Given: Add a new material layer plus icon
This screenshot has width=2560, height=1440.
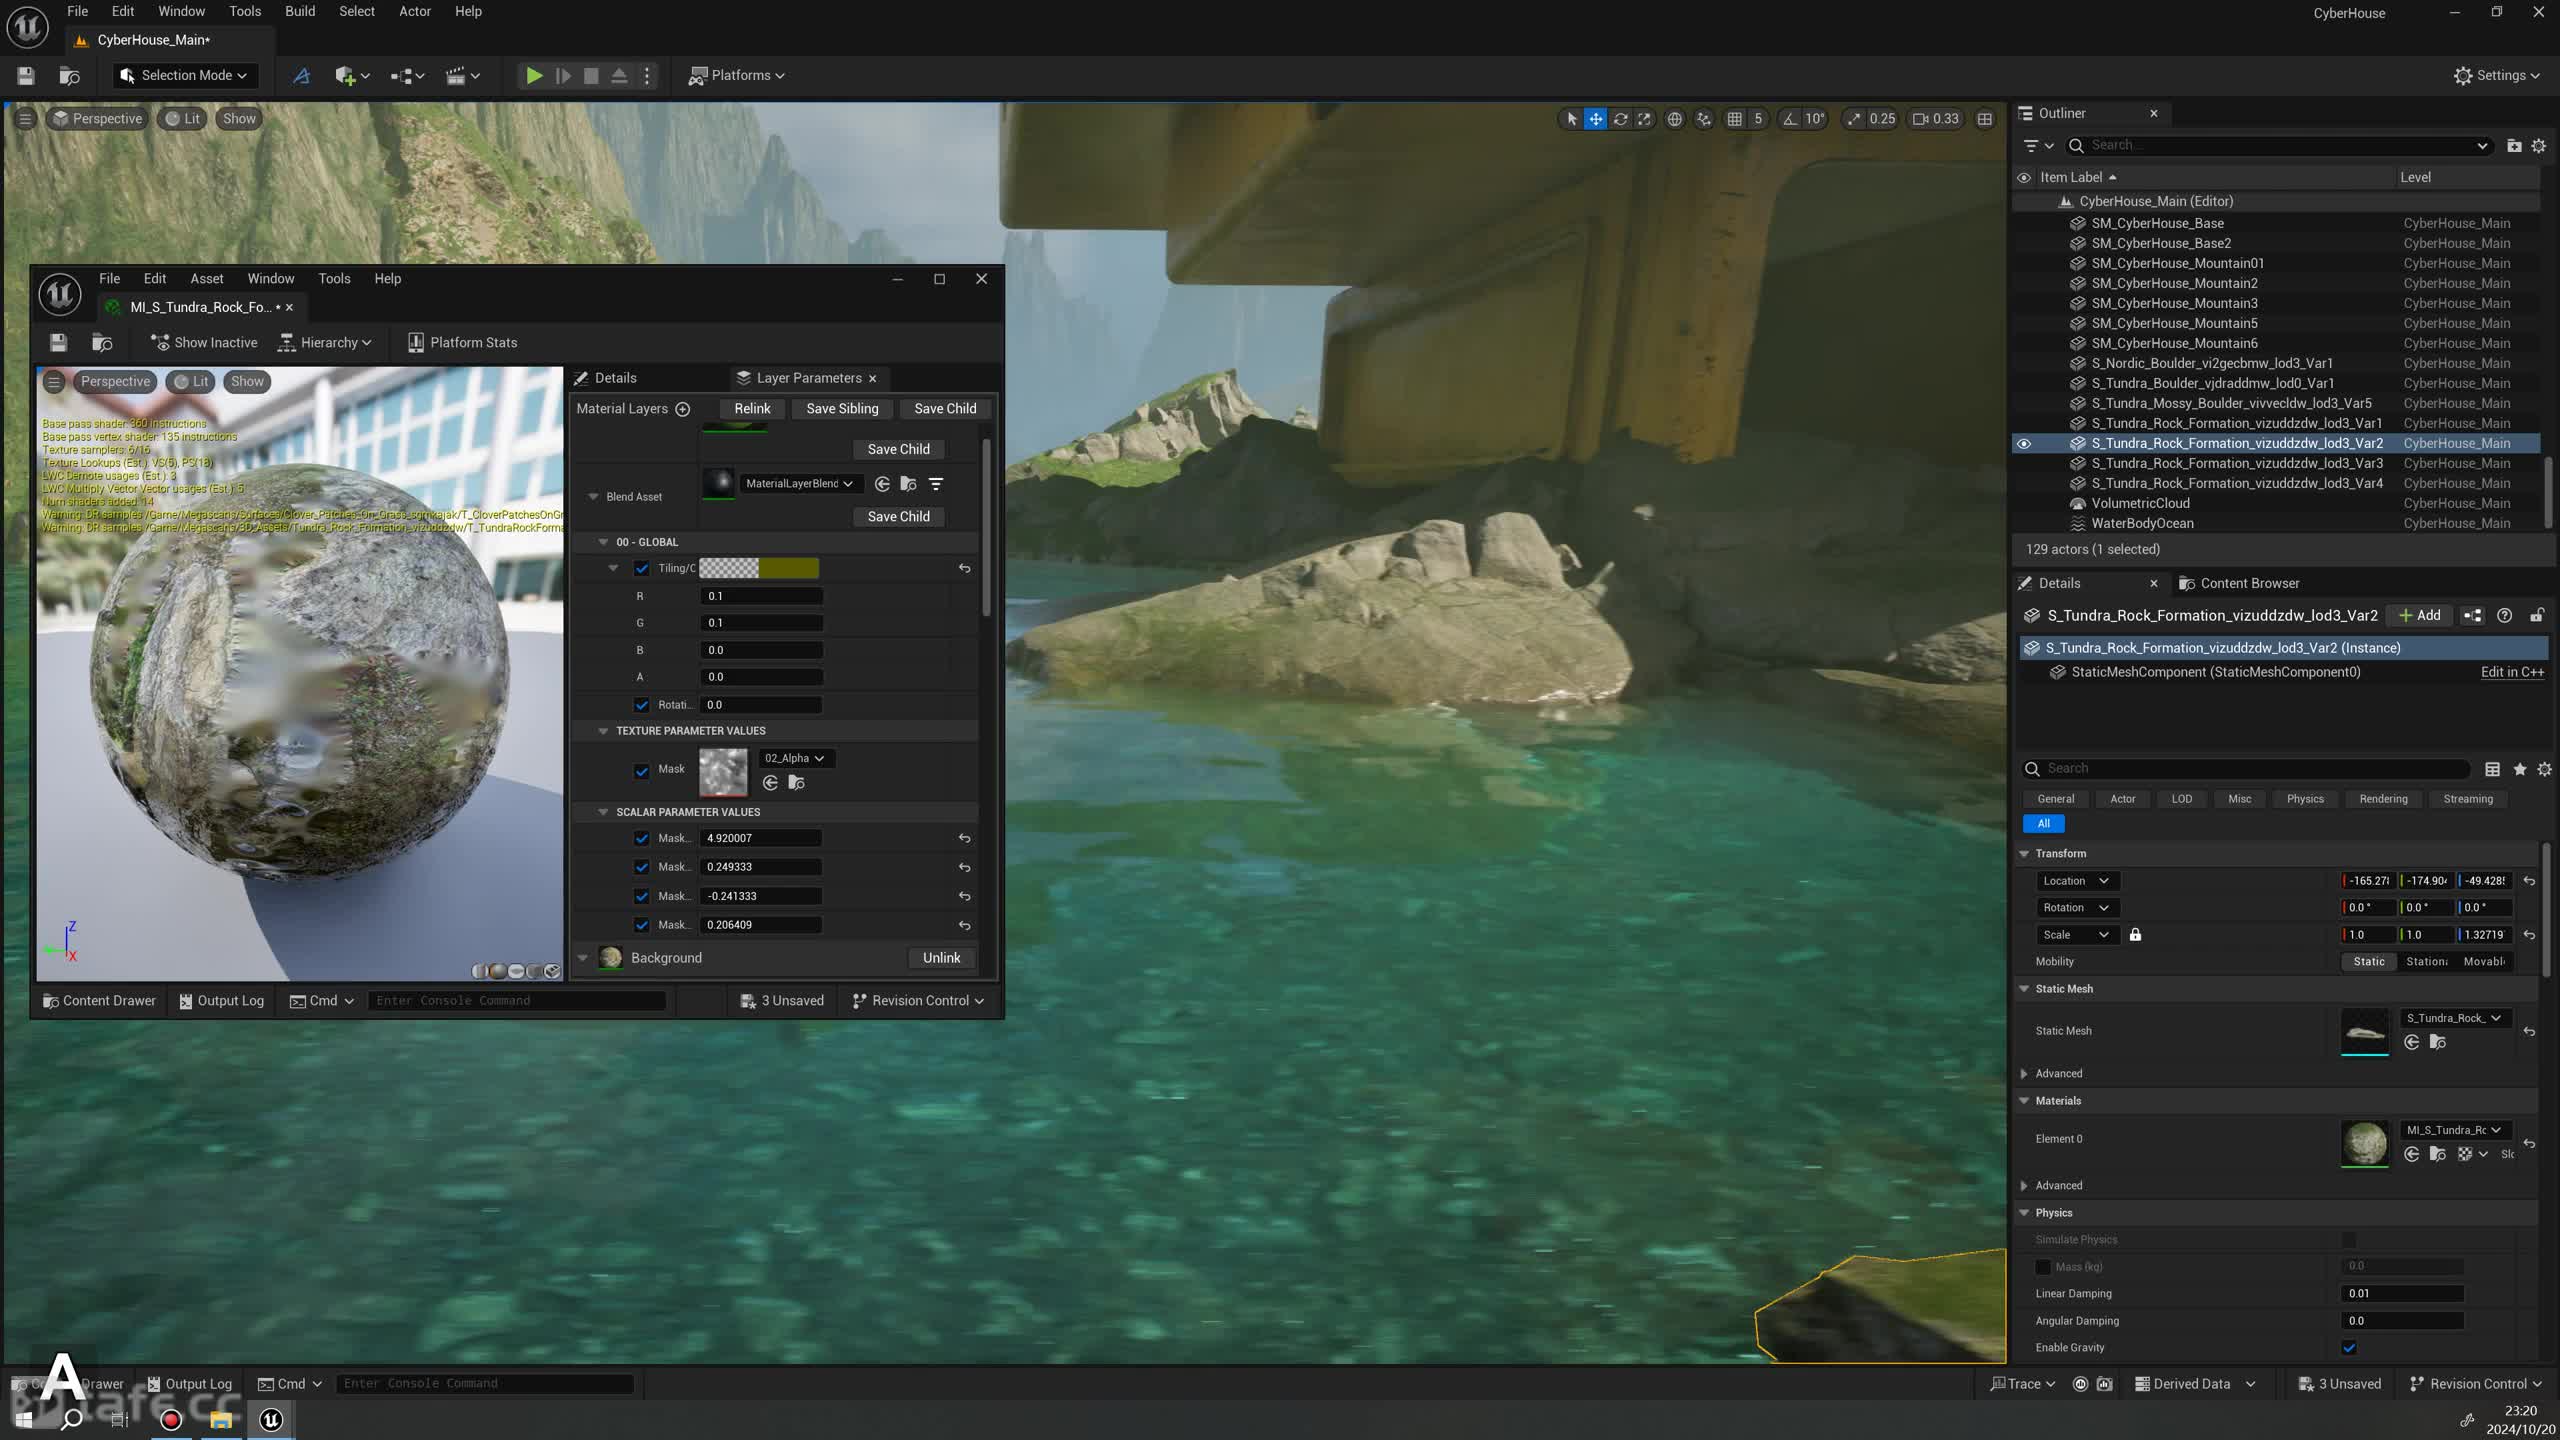Looking at the screenshot, I should pos(683,409).
